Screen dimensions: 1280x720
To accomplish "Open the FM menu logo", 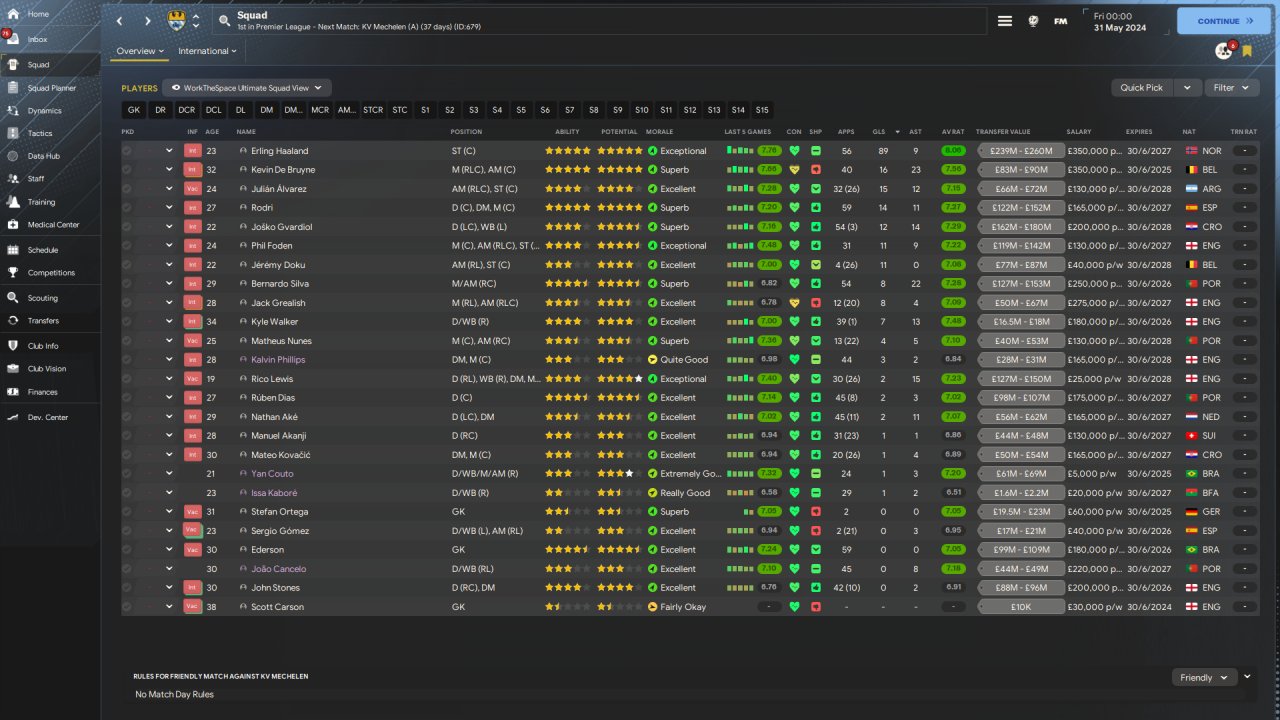I will pyautogui.click(x=1060, y=21).
